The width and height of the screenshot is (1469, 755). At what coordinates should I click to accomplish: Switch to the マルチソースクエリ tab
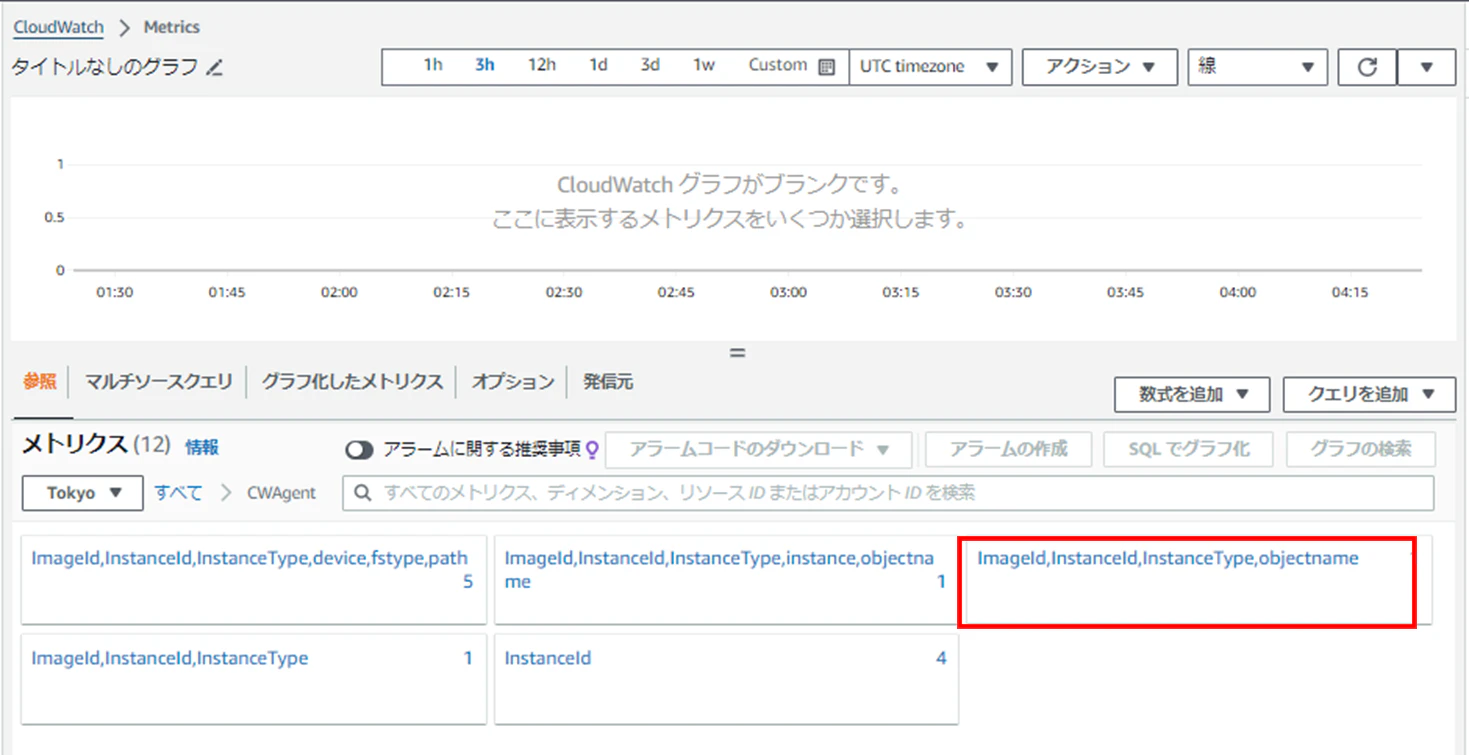(x=158, y=382)
